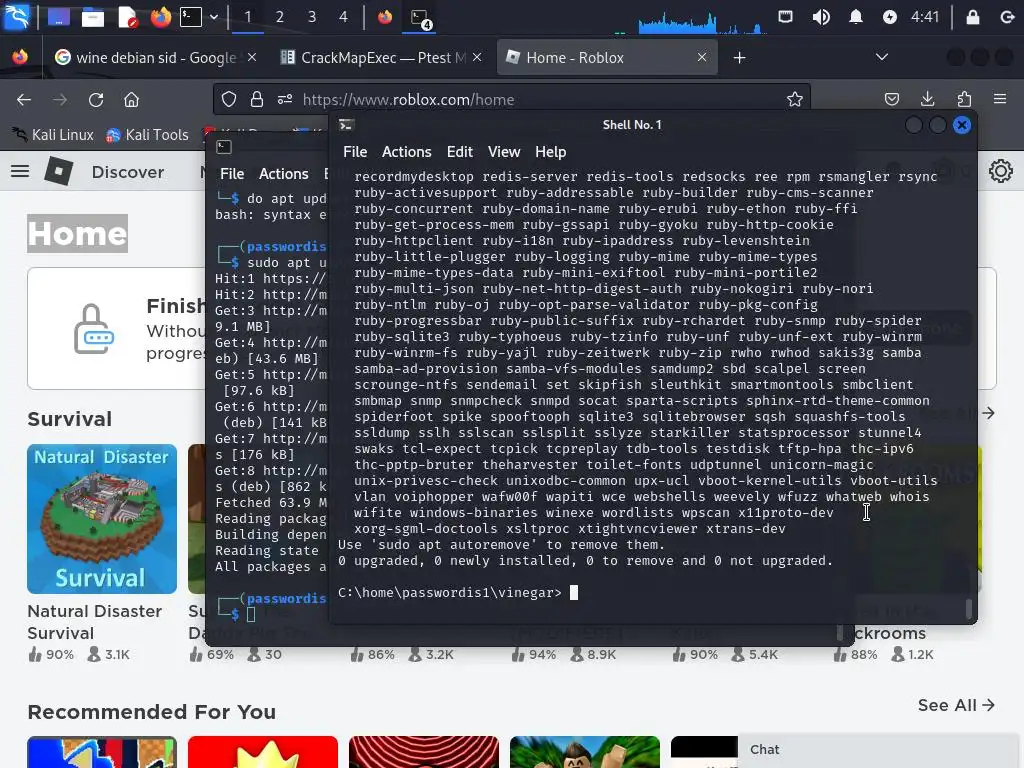The width and height of the screenshot is (1024, 768).
Task: Switch to workspace 4
Action: pos(344,17)
